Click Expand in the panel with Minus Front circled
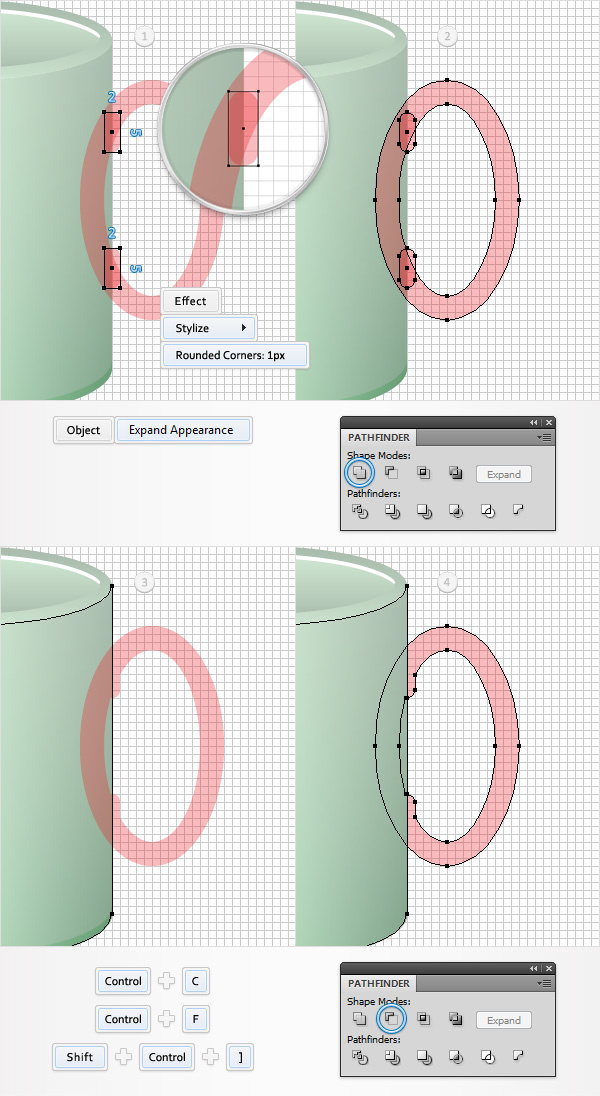This screenshot has height=1096, width=600. 504,1020
